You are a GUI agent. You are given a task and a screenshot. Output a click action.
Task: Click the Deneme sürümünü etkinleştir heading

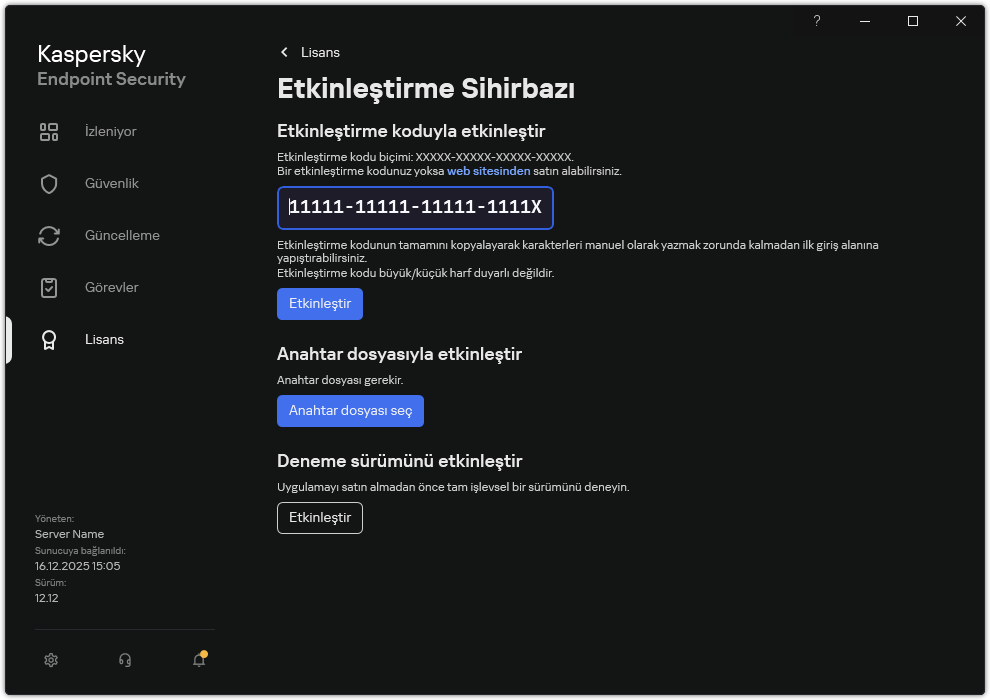coord(400,461)
